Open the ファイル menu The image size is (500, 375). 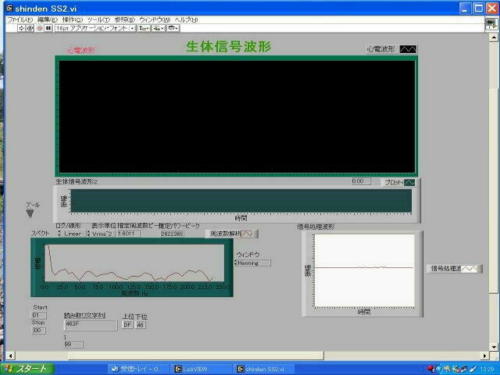coord(20,20)
